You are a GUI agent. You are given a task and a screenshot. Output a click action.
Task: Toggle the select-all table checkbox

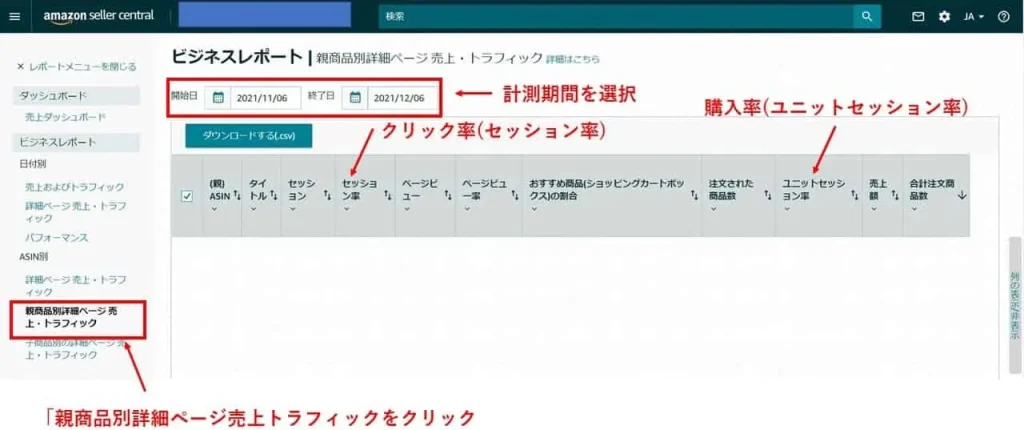coord(187,196)
